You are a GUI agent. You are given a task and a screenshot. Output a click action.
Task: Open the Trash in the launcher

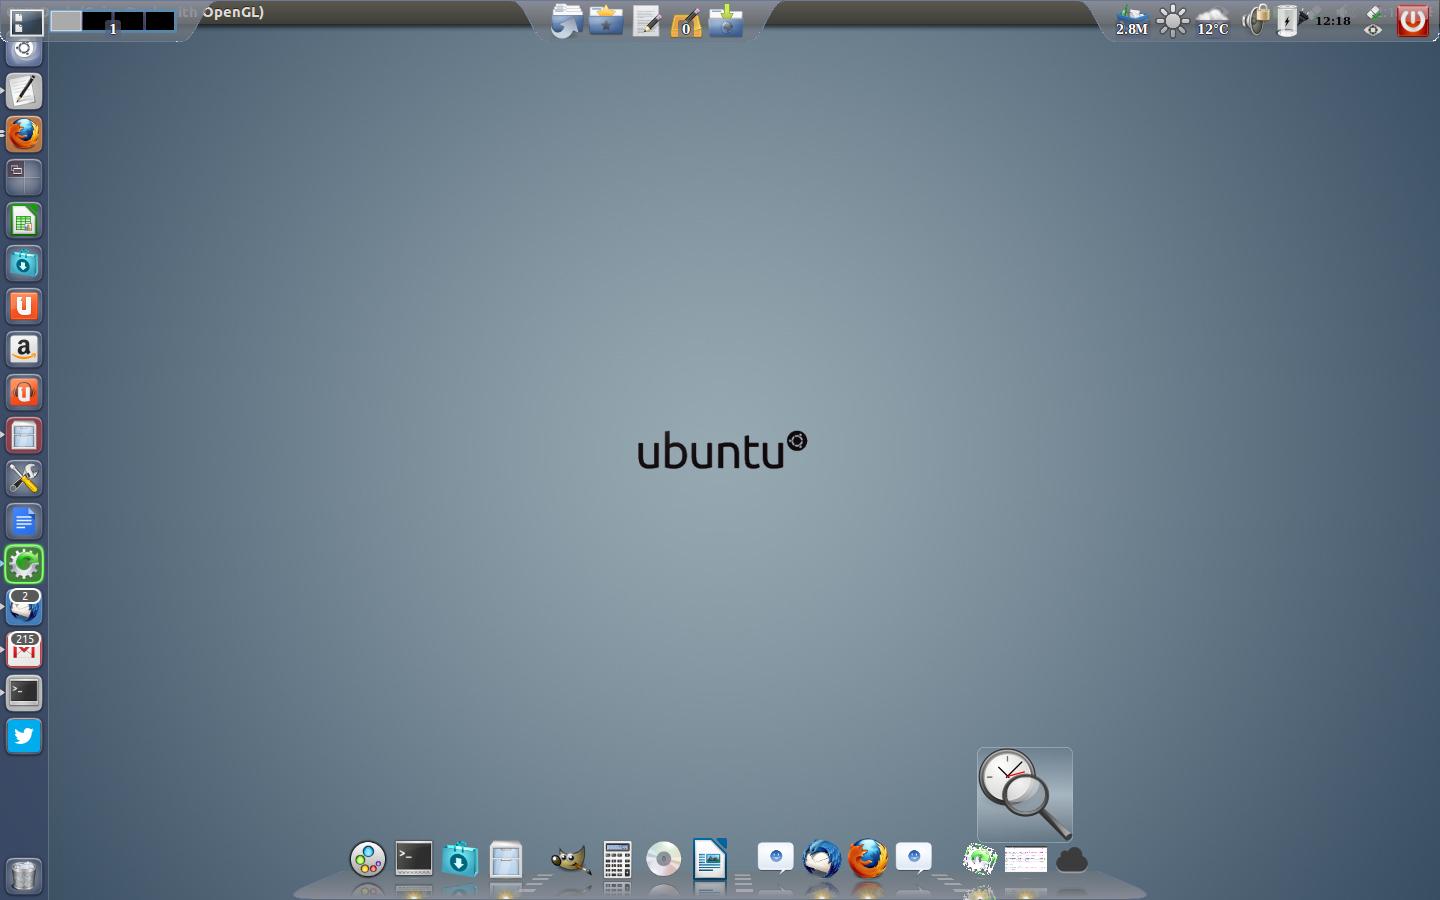pyautogui.click(x=24, y=875)
